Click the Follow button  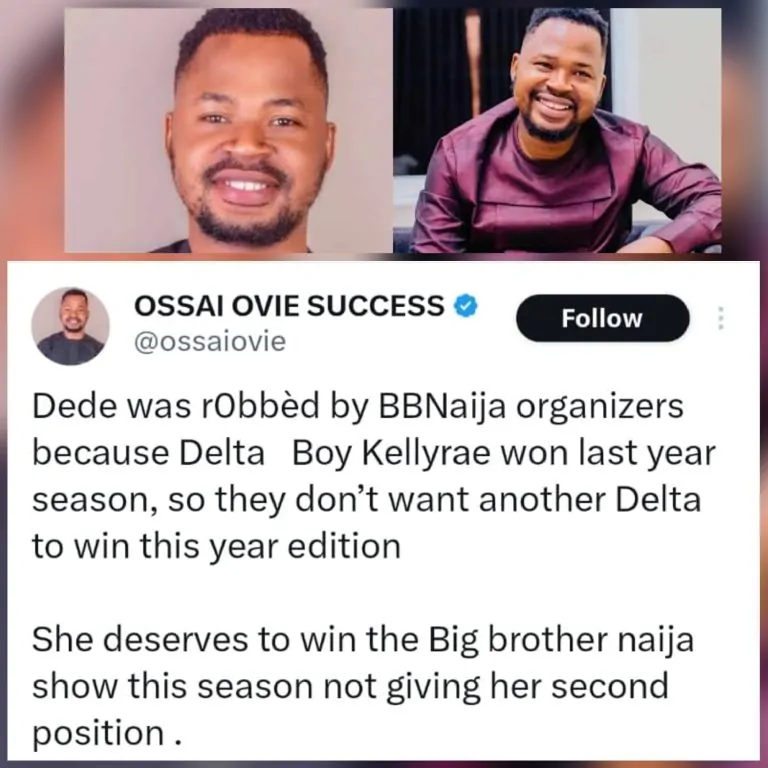click(602, 319)
